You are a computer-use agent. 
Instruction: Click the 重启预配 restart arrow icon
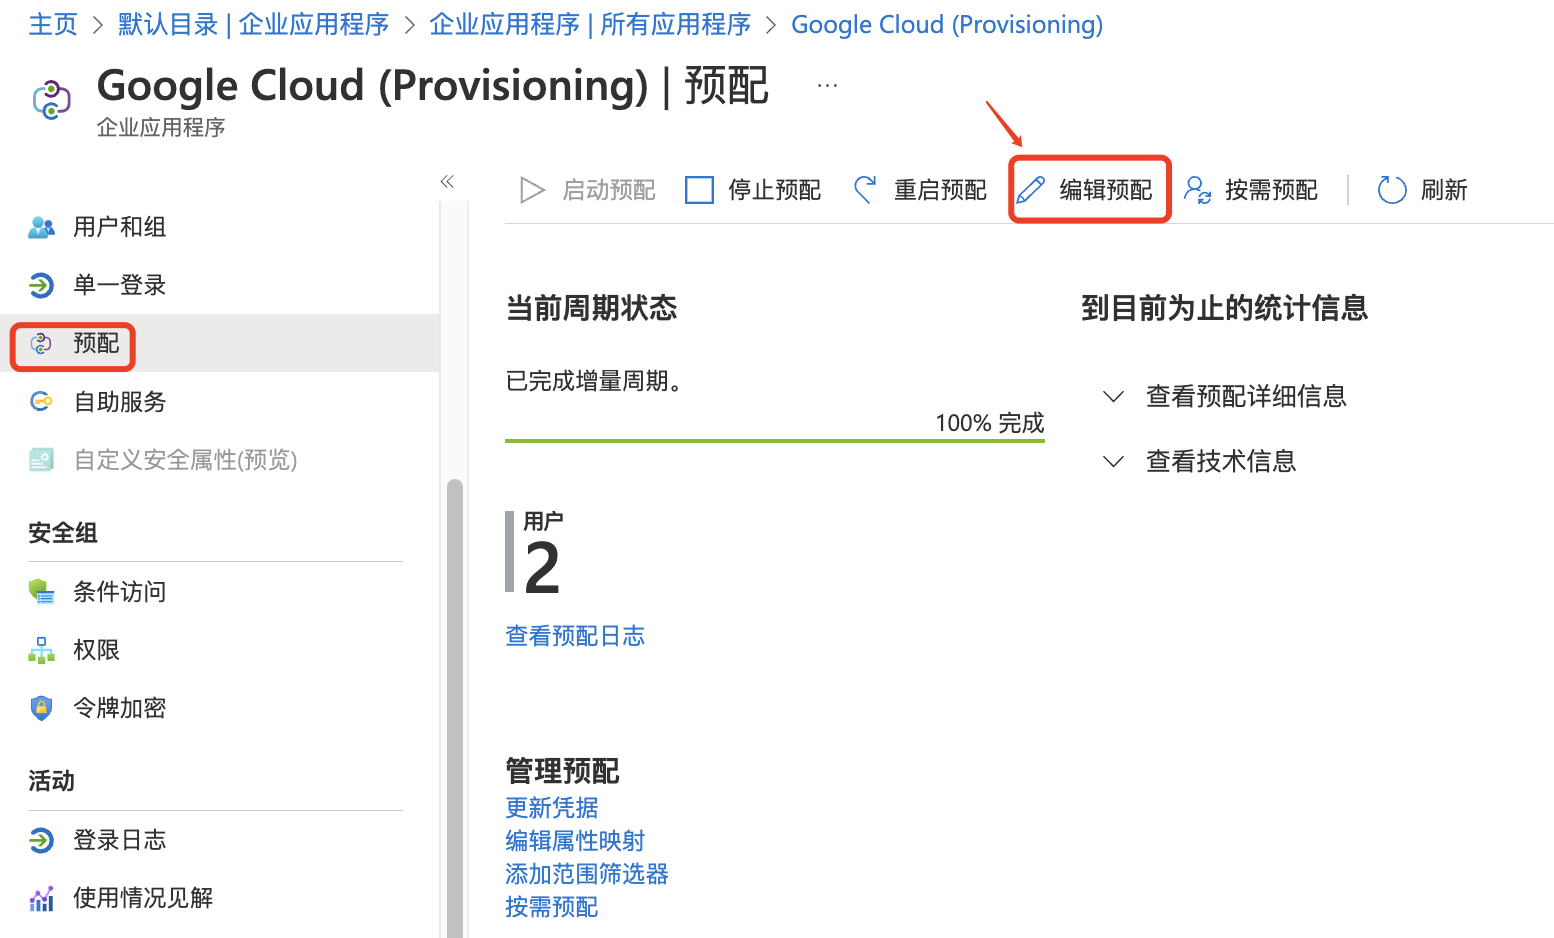865,189
